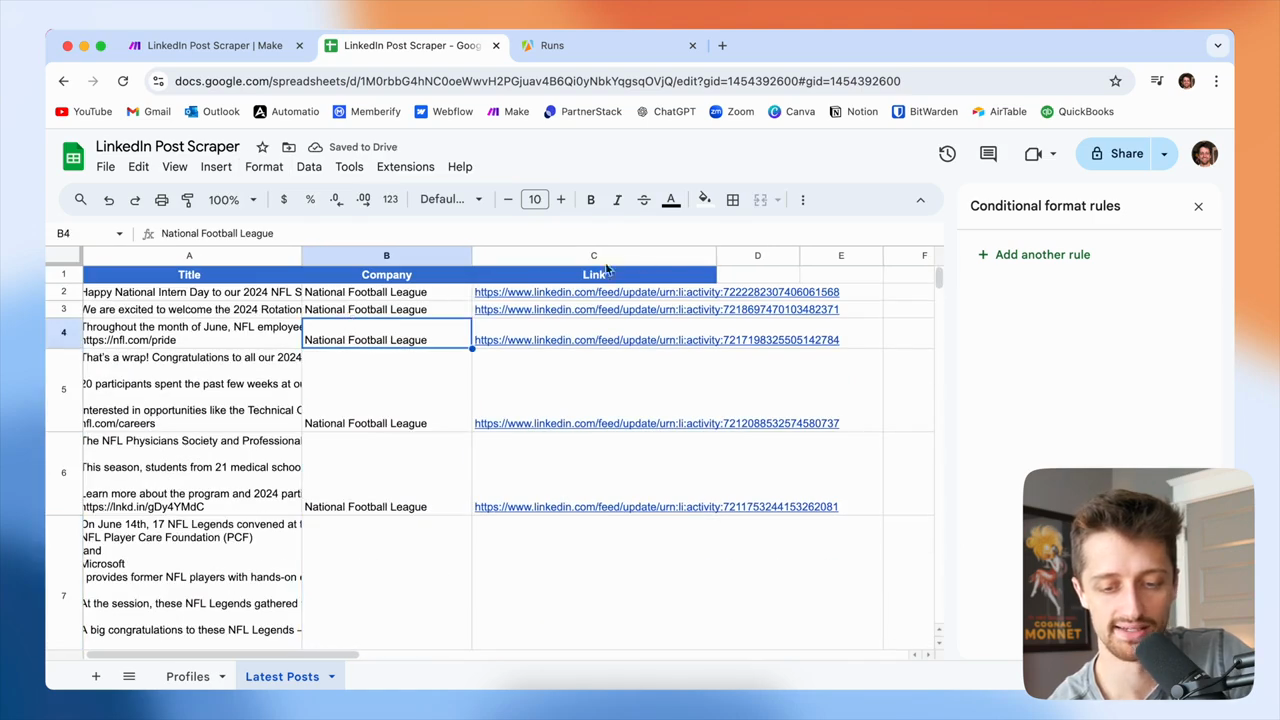Select the column D header
This screenshot has width=1280, height=720.
pyautogui.click(x=757, y=256)
